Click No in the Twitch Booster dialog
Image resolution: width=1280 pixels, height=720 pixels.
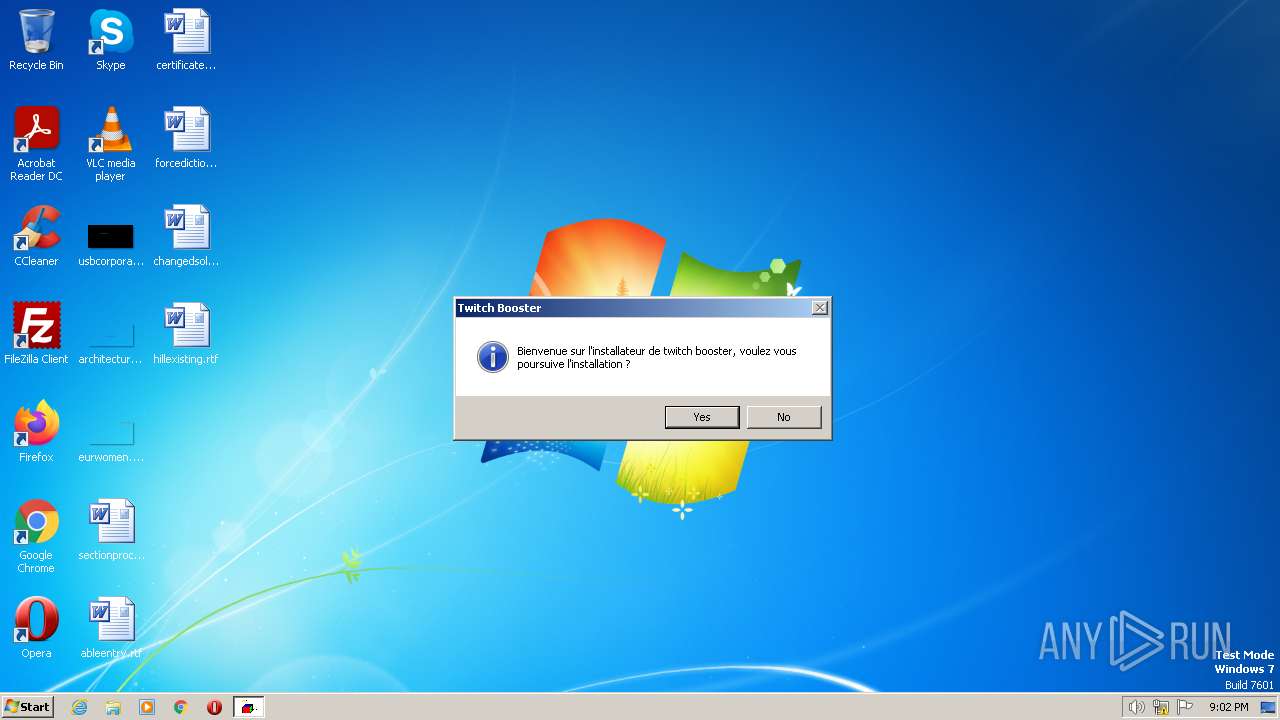pos(784,417)
